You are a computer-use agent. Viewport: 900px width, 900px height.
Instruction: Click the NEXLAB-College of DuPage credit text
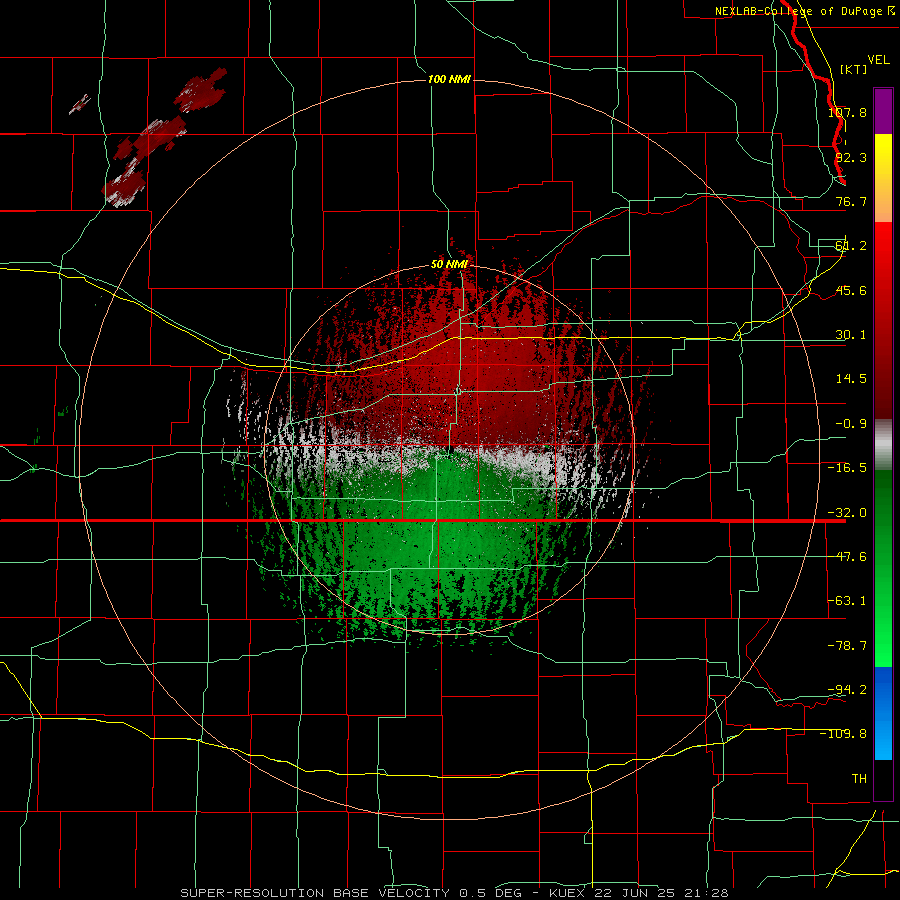(x=804, y=11)
